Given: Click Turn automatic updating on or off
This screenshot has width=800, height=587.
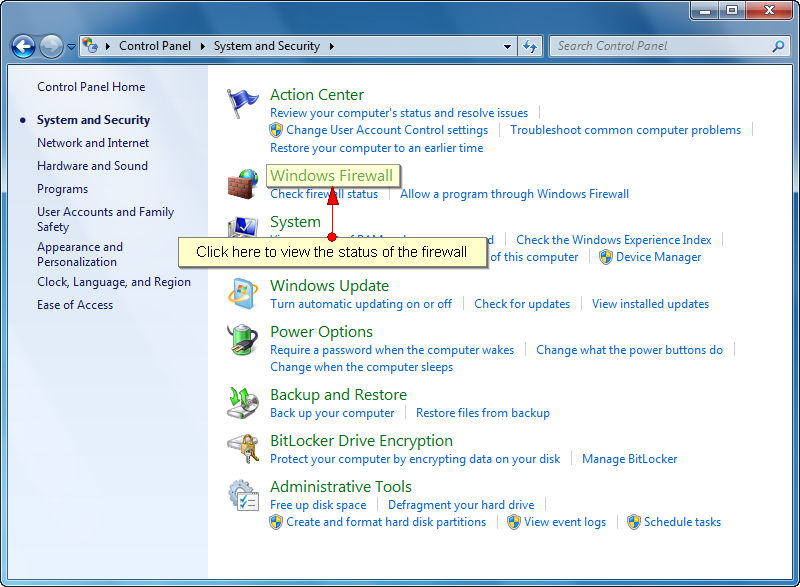Looking at the screenshot, I should pos(361,304).
